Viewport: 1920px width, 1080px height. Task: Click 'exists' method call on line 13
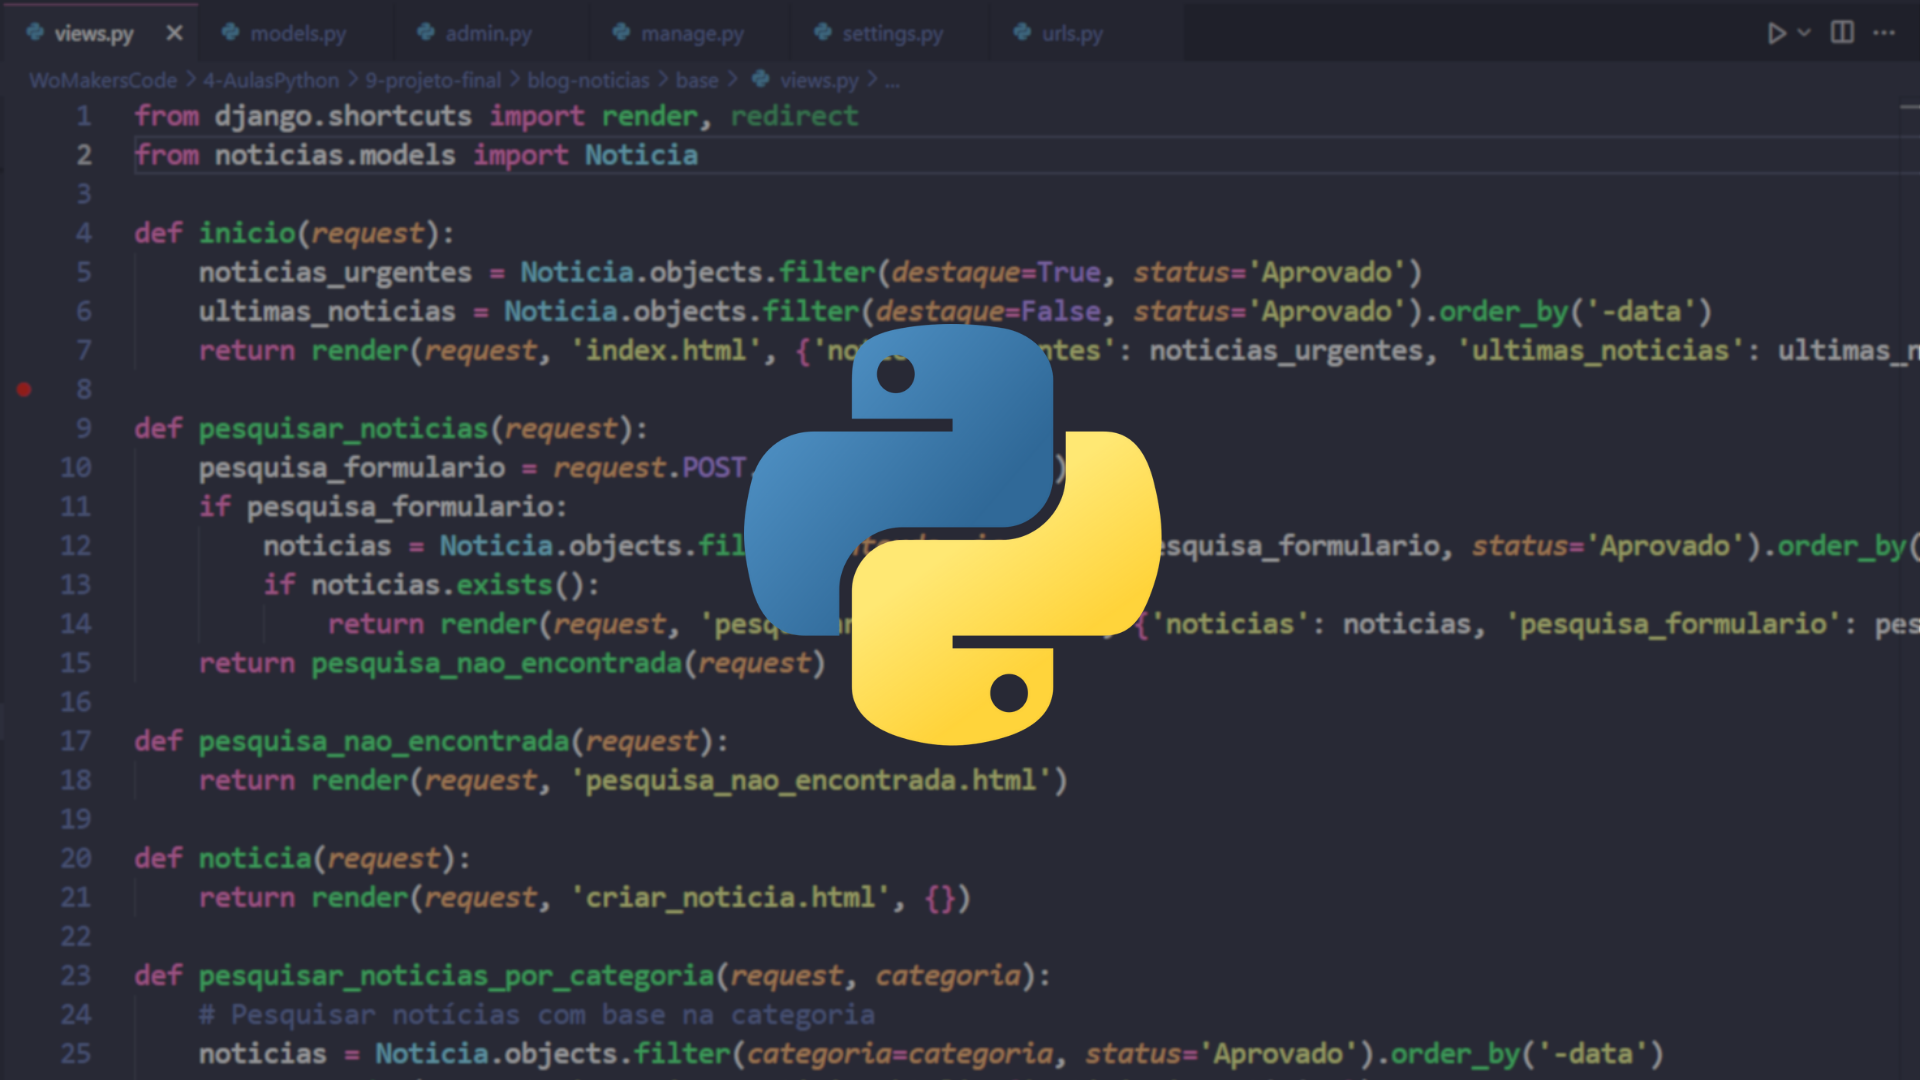point(504,584)
